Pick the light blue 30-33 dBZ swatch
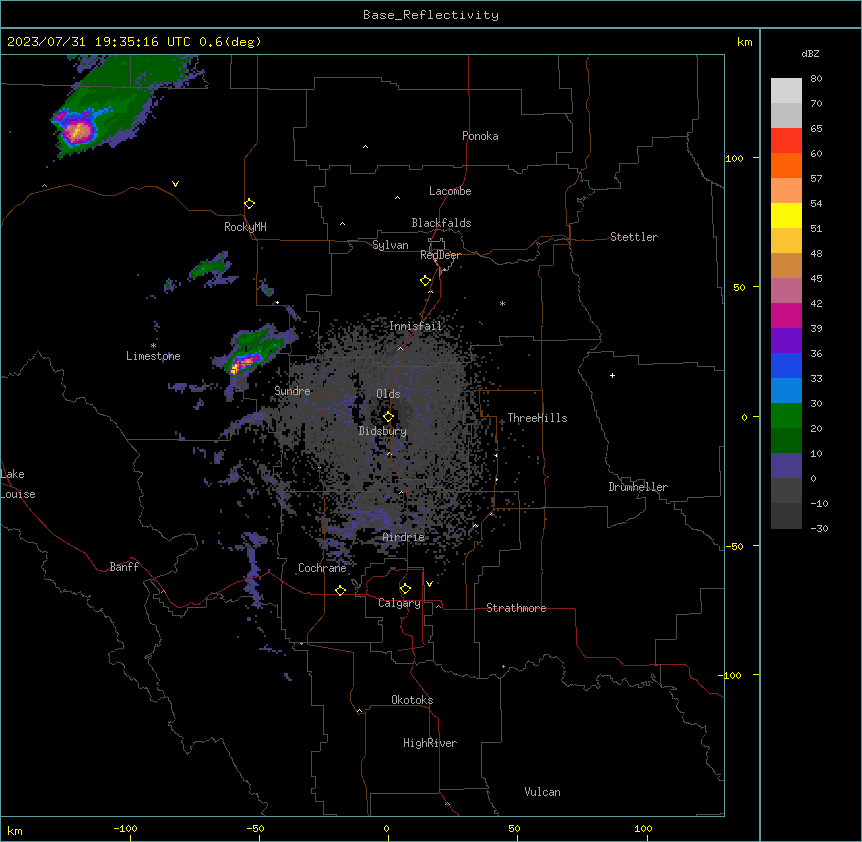 tap(786, 391)
